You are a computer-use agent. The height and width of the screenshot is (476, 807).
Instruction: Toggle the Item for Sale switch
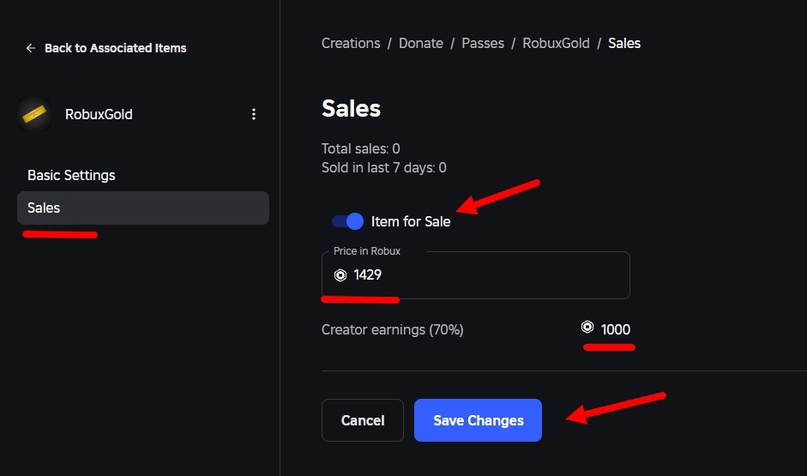coord(348,221)
